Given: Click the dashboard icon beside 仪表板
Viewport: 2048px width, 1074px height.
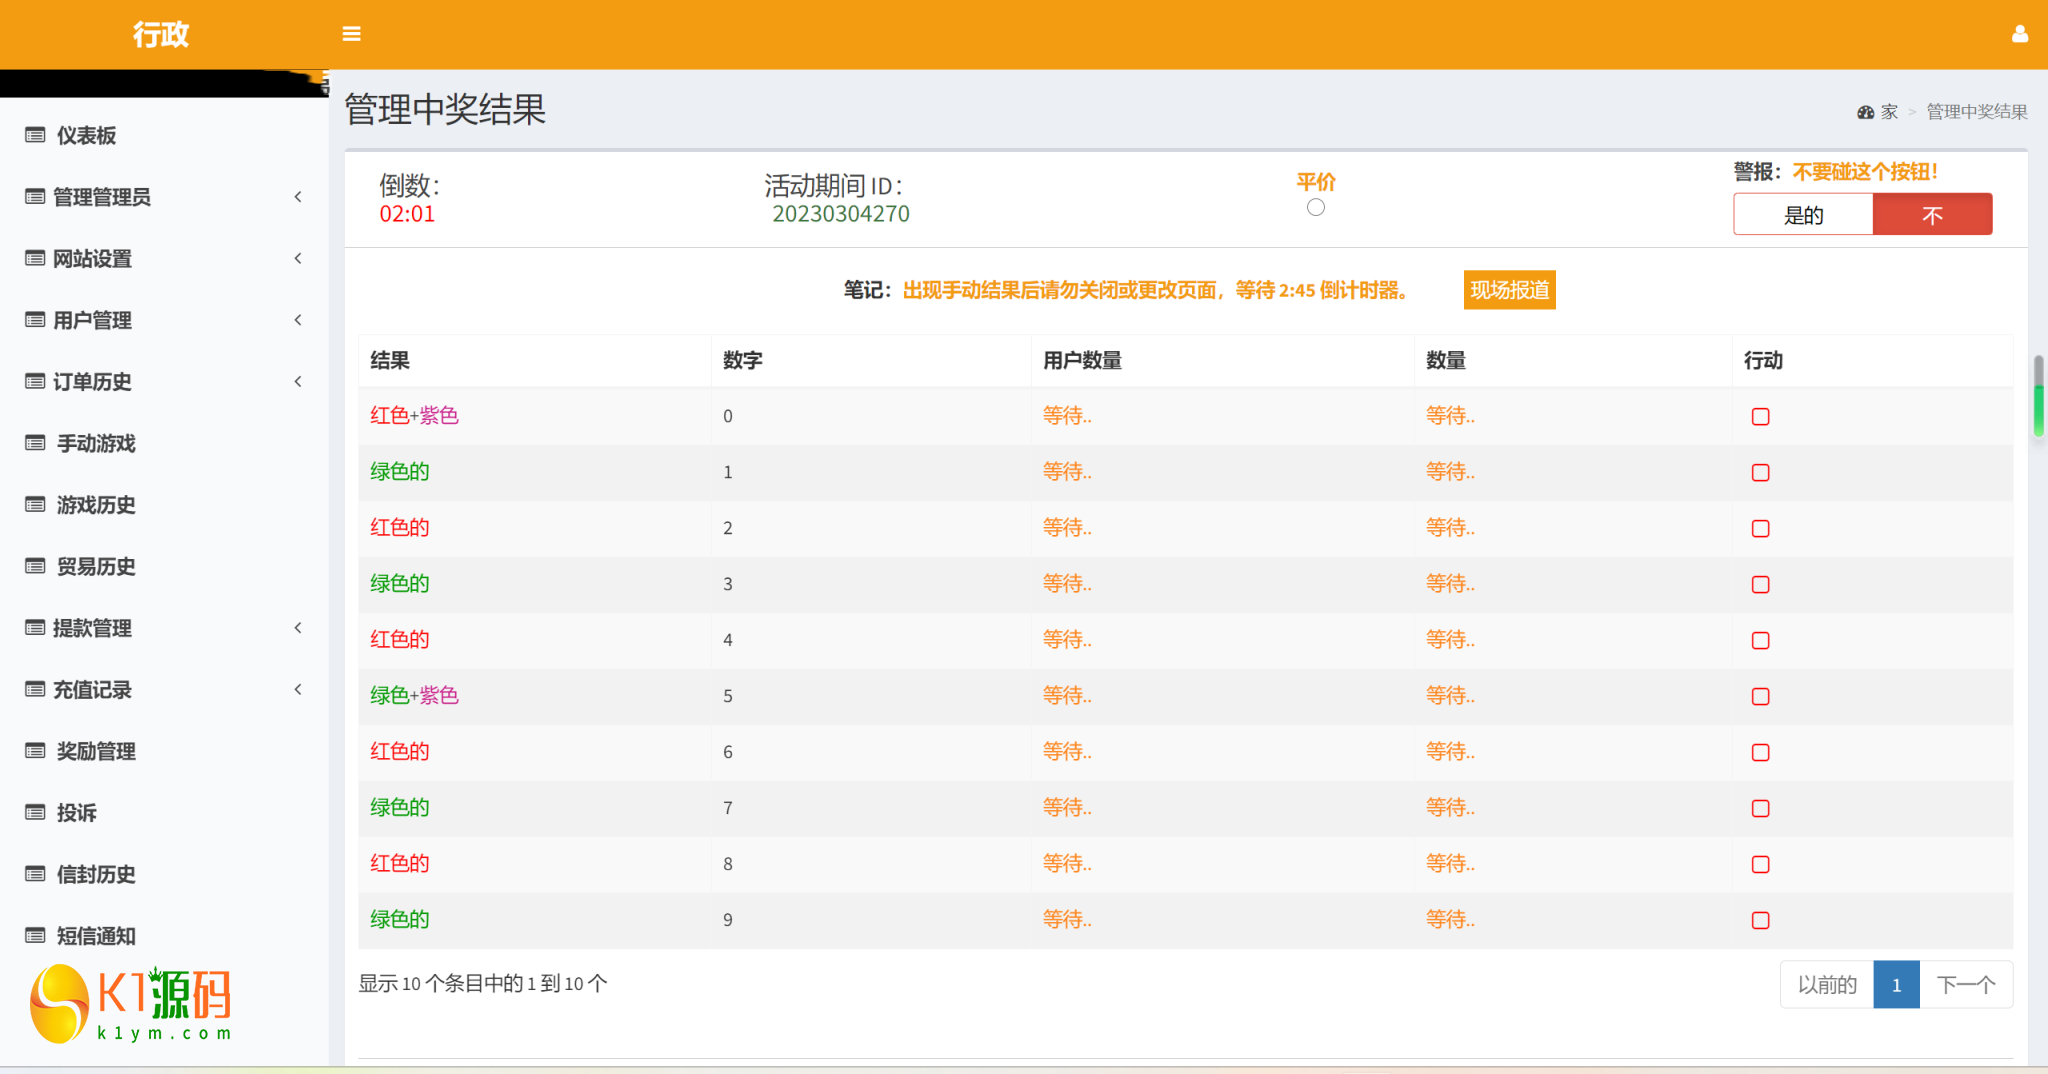Looking at the screenshot, I should tap(35, 135).
